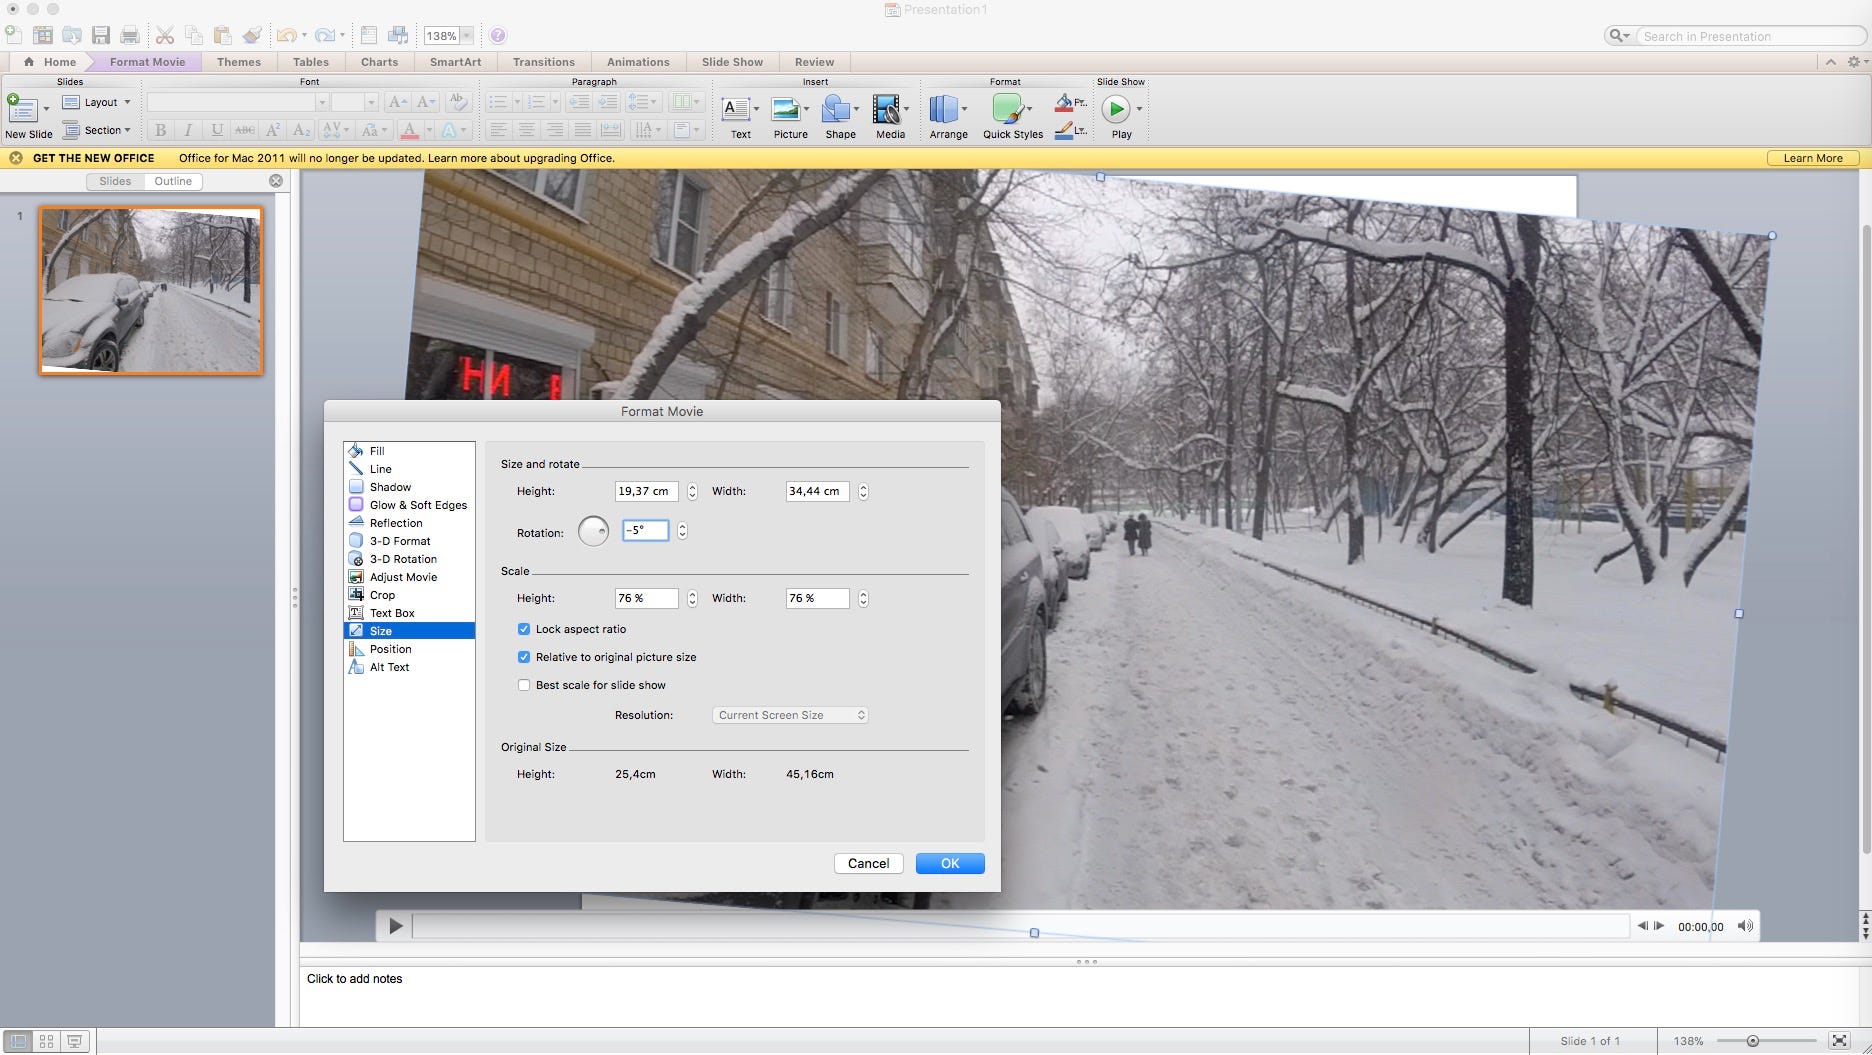This screenshot has height=1055, width=1872.
Task: Open the Review ribbon tab
Action: [814, 62]
